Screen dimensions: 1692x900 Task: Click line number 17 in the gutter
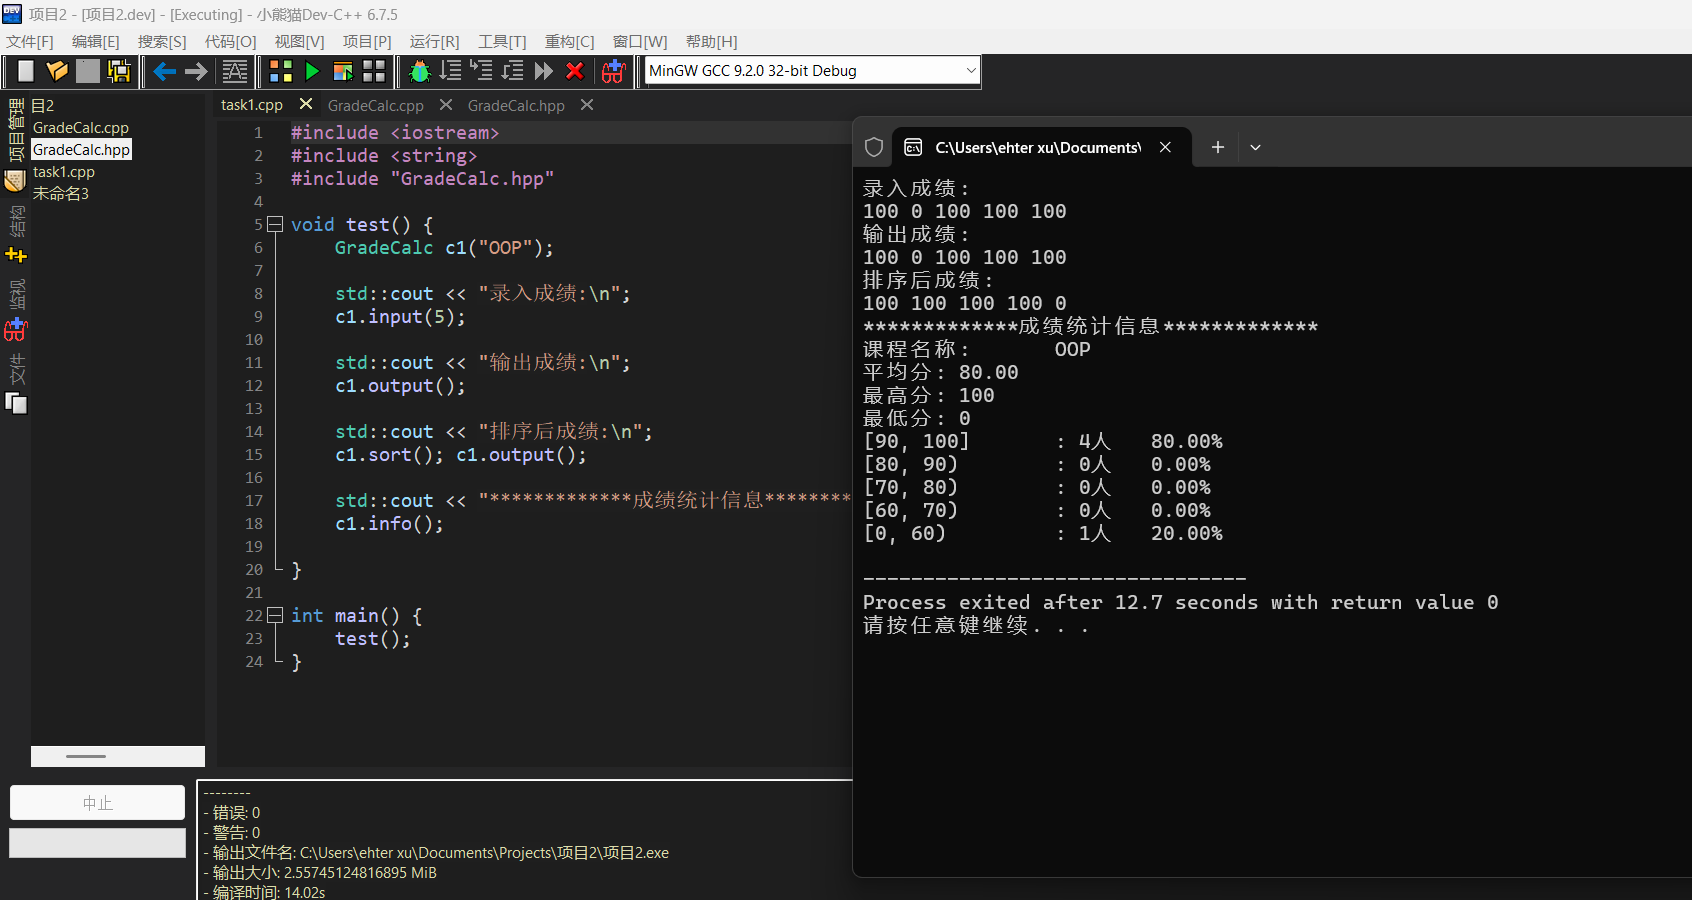coord(254,500)
